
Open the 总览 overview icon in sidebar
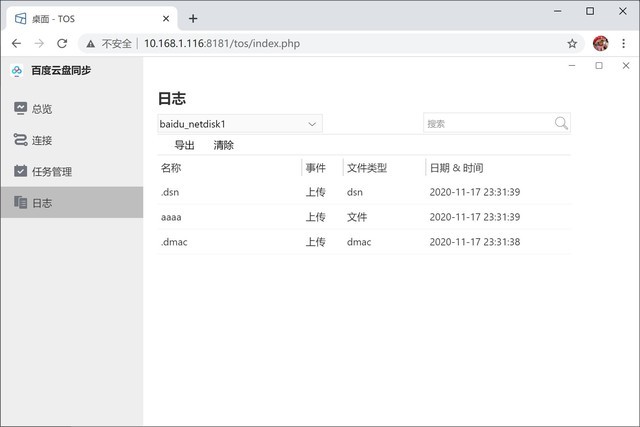tap(20, 108)
